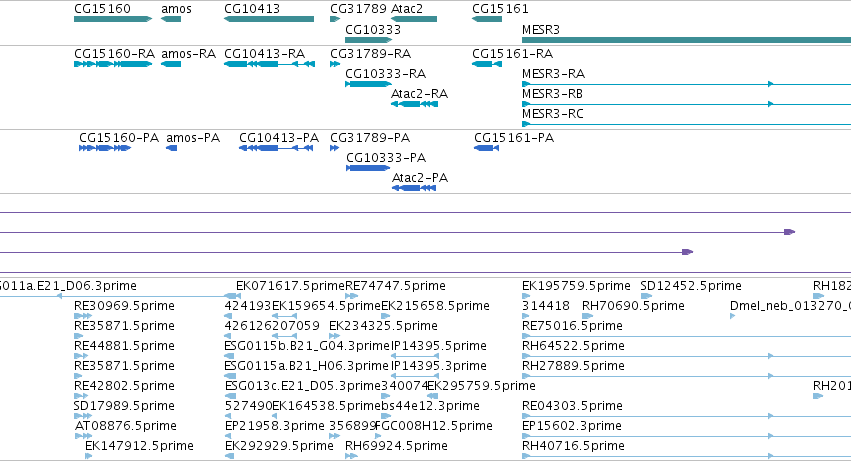
Task: Click the RH70690.5prime EST arrow
Action: pyautogui.click(x=587, y=315)
